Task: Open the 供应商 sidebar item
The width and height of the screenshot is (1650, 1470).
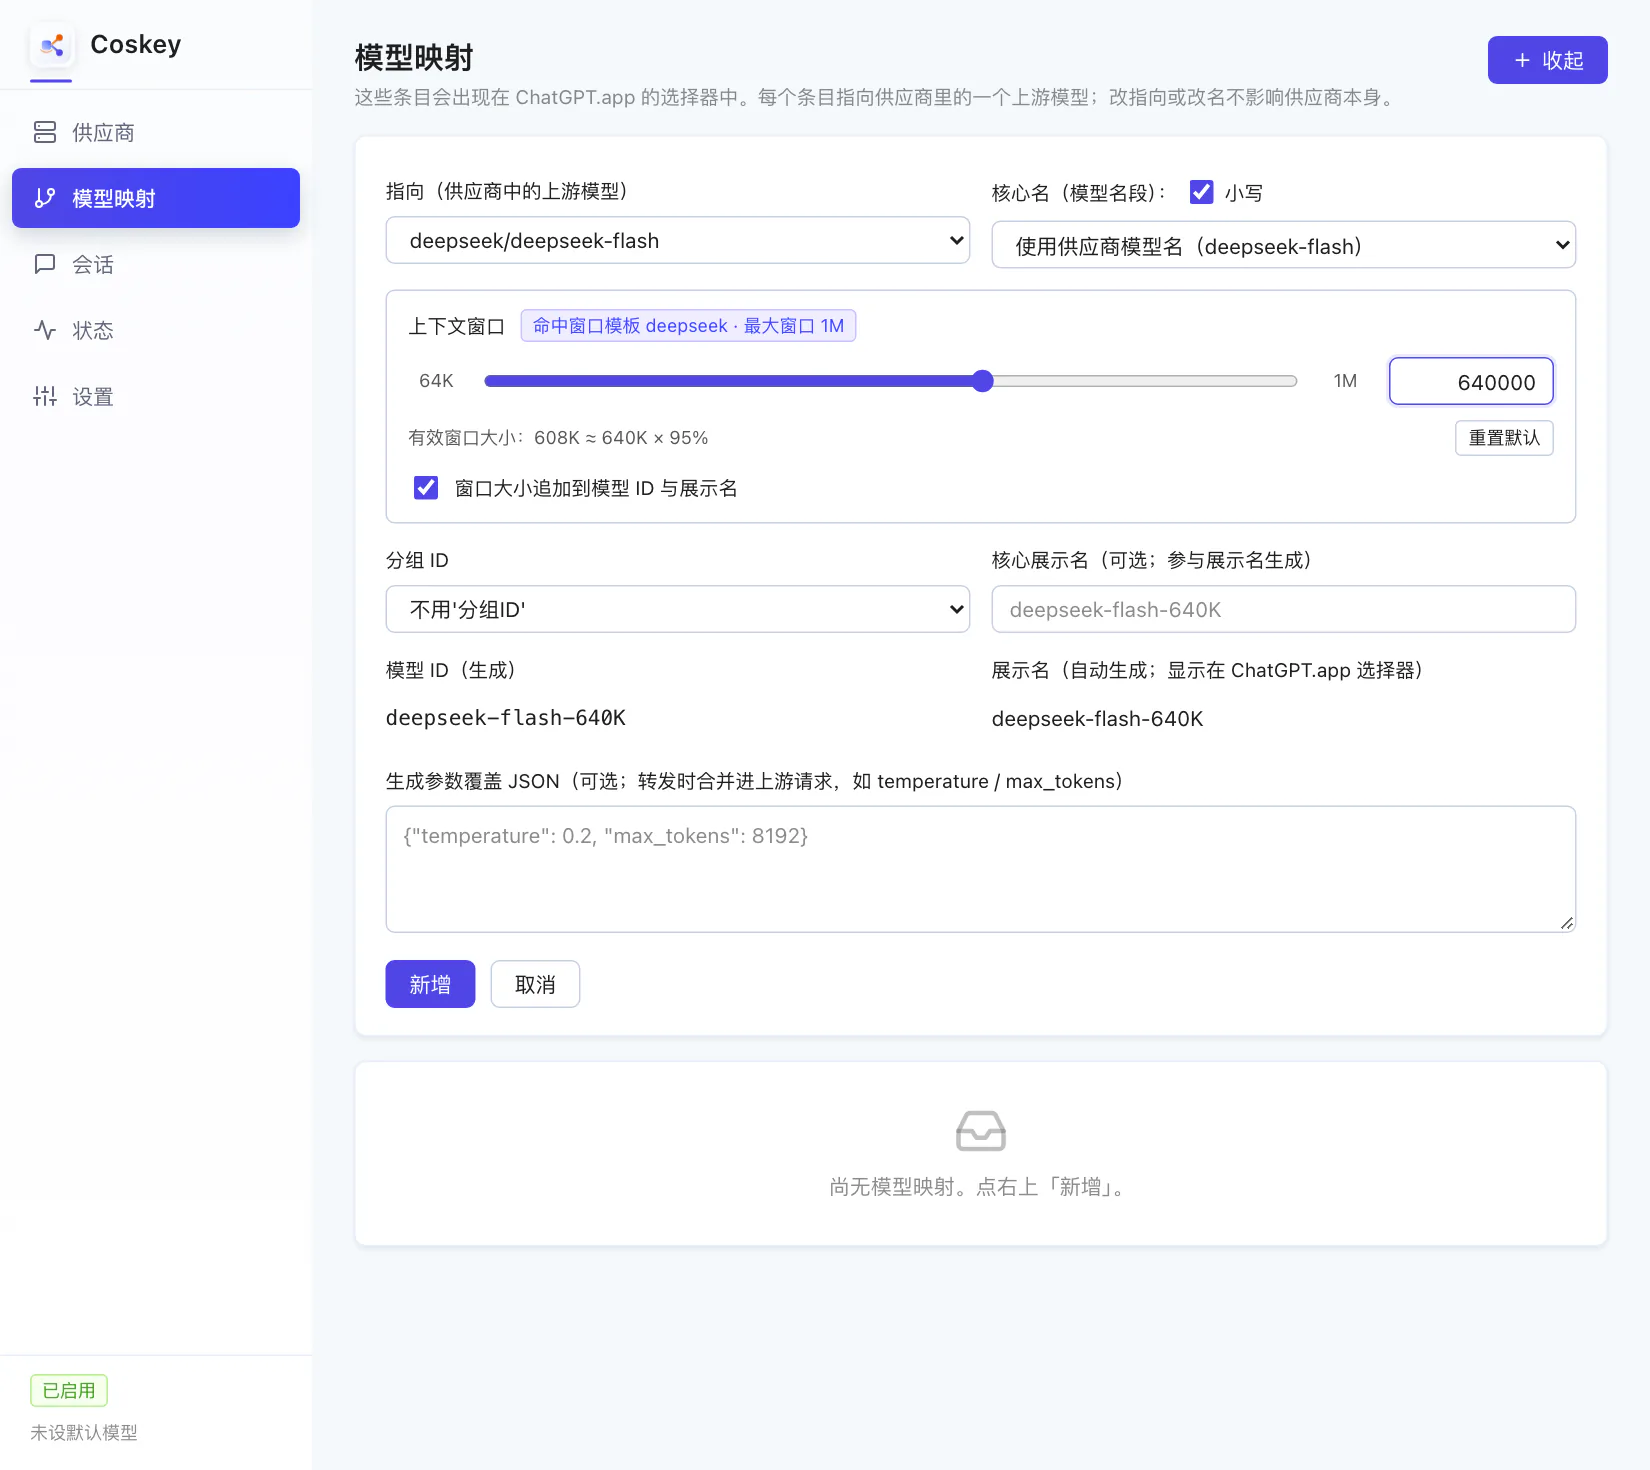Action: point(156,132)
